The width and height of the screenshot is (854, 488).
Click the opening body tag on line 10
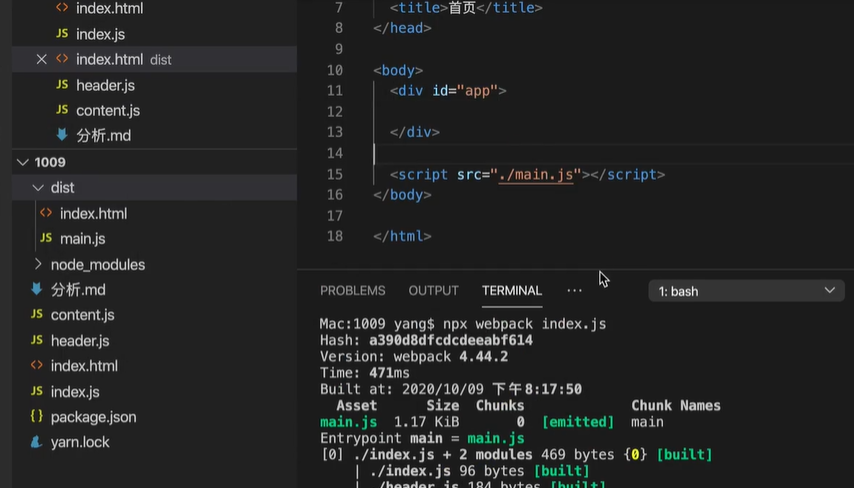pos(398,71)
